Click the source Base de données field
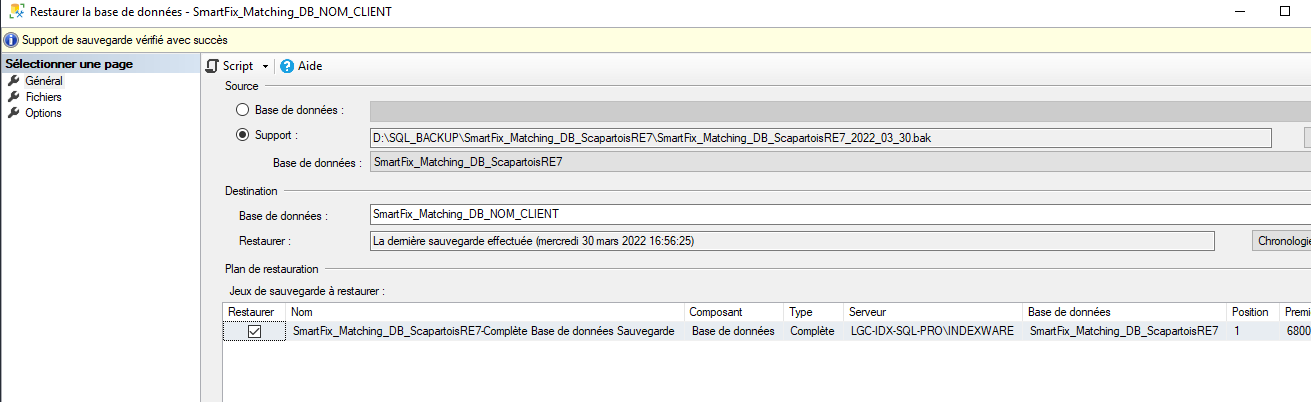 coord(840,162)
